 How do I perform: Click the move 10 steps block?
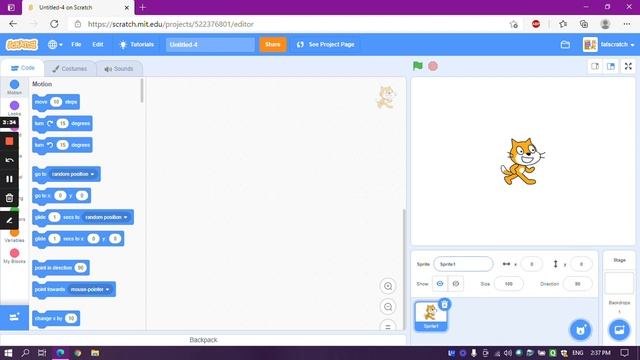click(56, 102)
